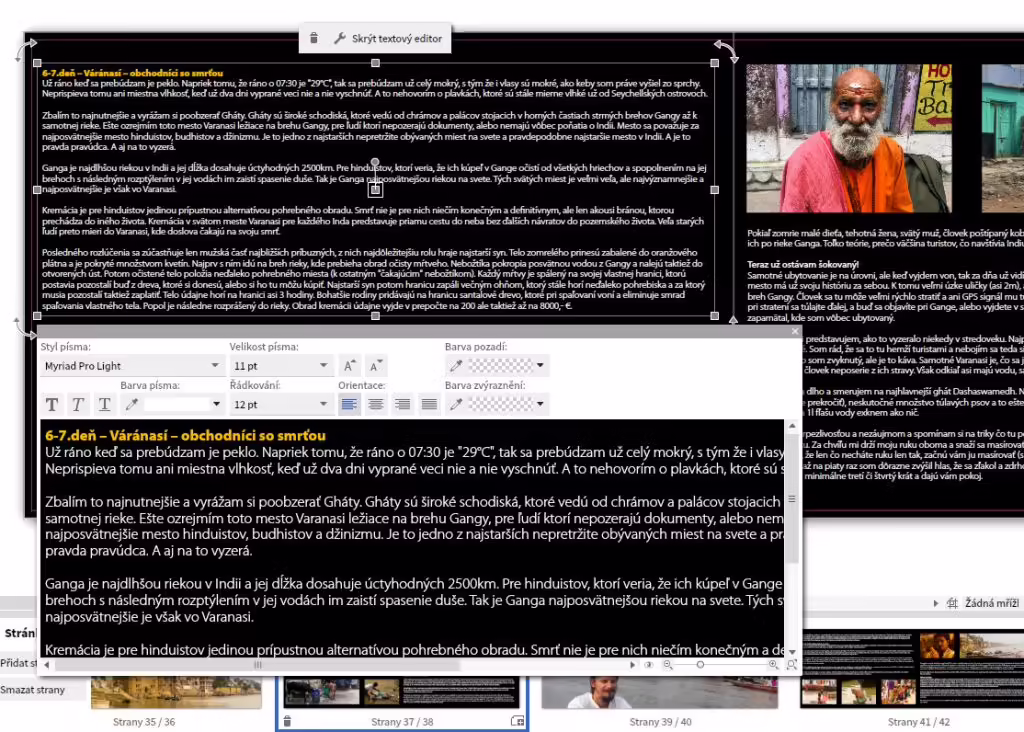The width and height of the screenshot is (1024, 732).
Task: Click the Barva pozadí color swatch
Action: point(501,366)
